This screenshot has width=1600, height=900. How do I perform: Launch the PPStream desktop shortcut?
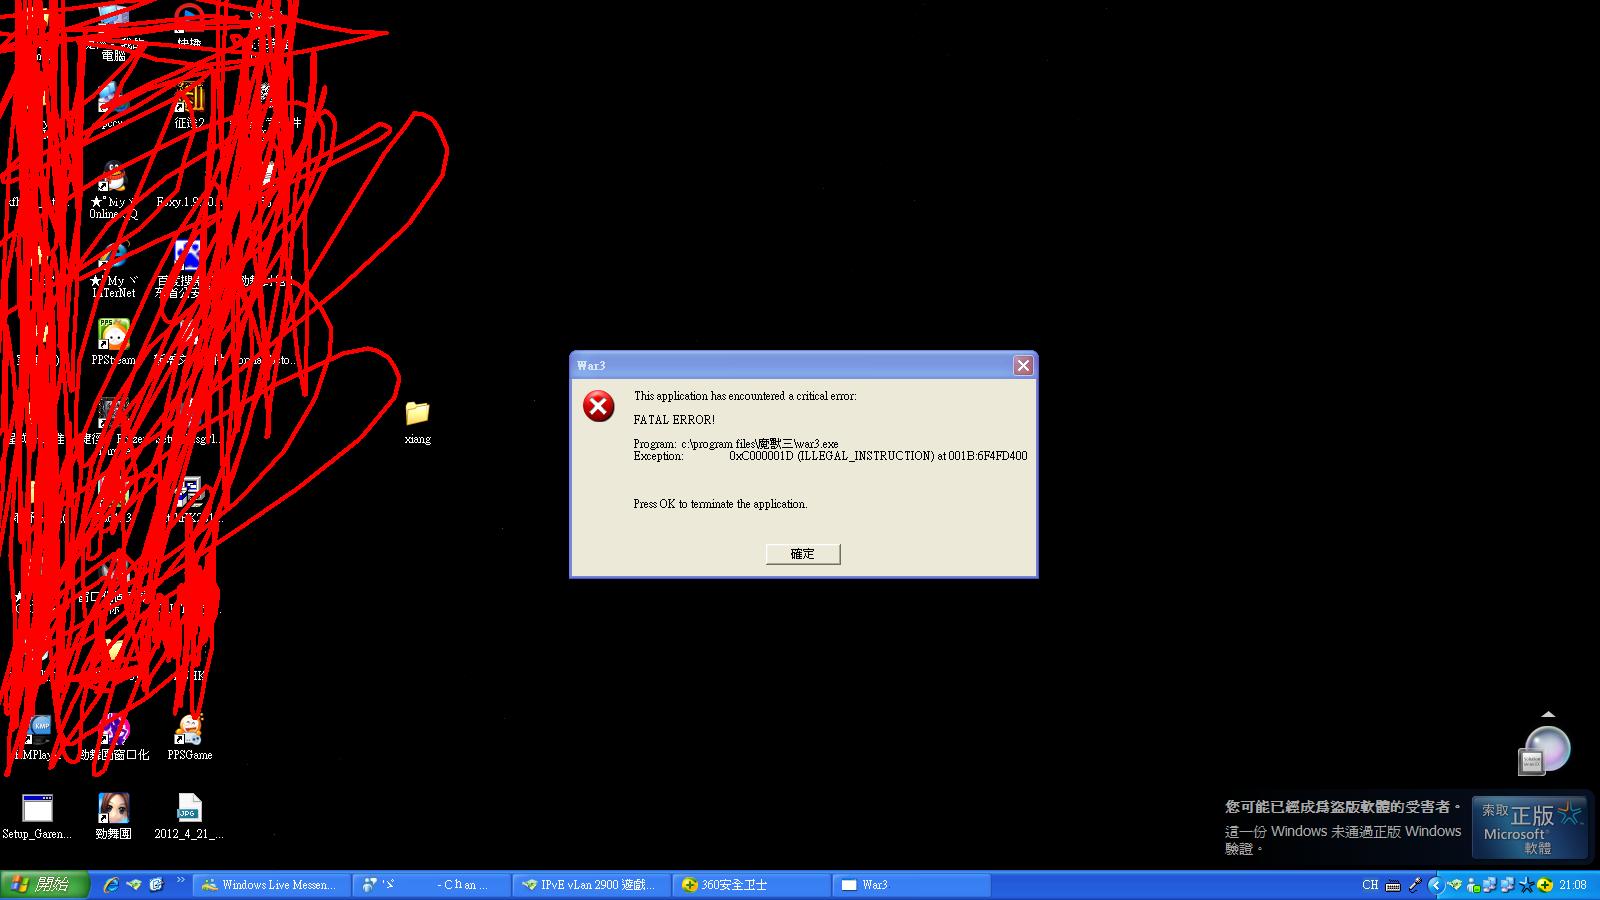(x=113, y=342)
